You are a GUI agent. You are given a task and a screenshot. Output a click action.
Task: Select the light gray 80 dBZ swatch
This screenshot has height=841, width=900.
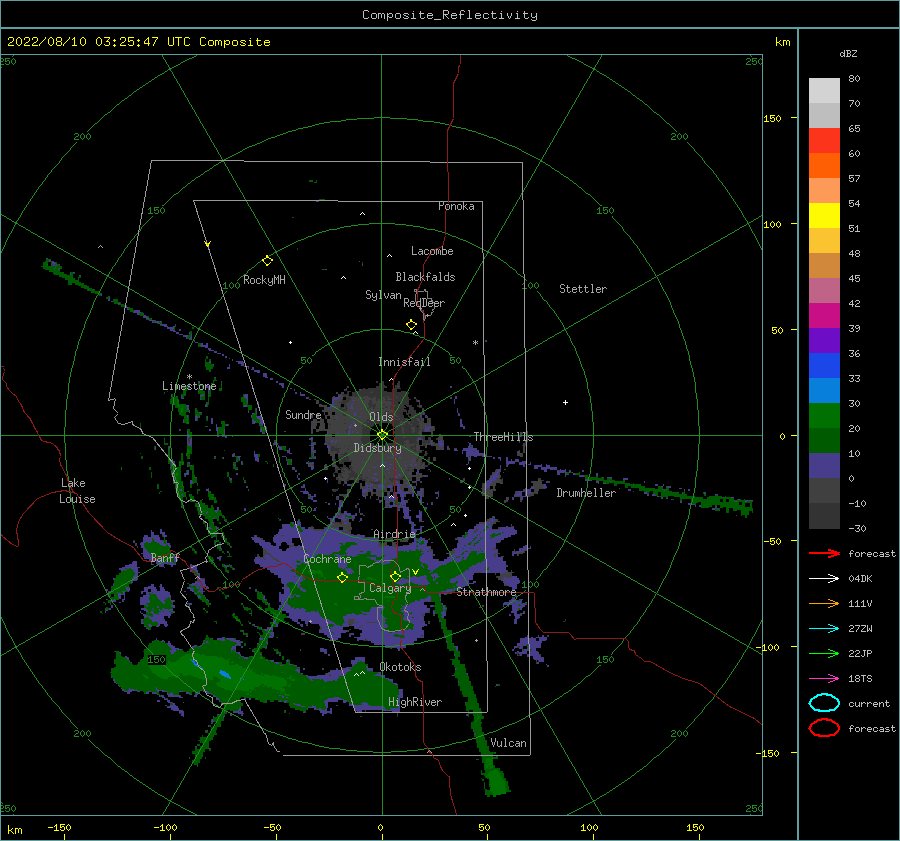[824, 91]
